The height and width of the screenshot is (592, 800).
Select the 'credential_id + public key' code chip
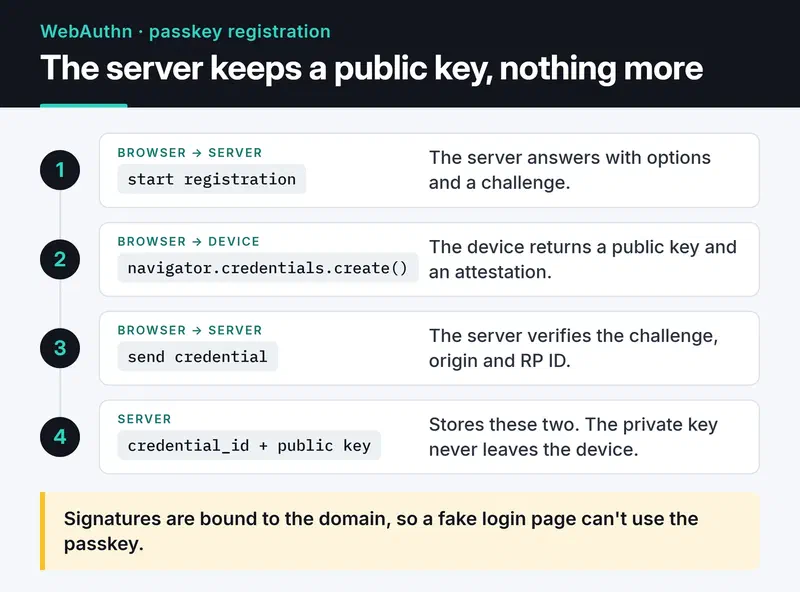(x=249, y=446)
